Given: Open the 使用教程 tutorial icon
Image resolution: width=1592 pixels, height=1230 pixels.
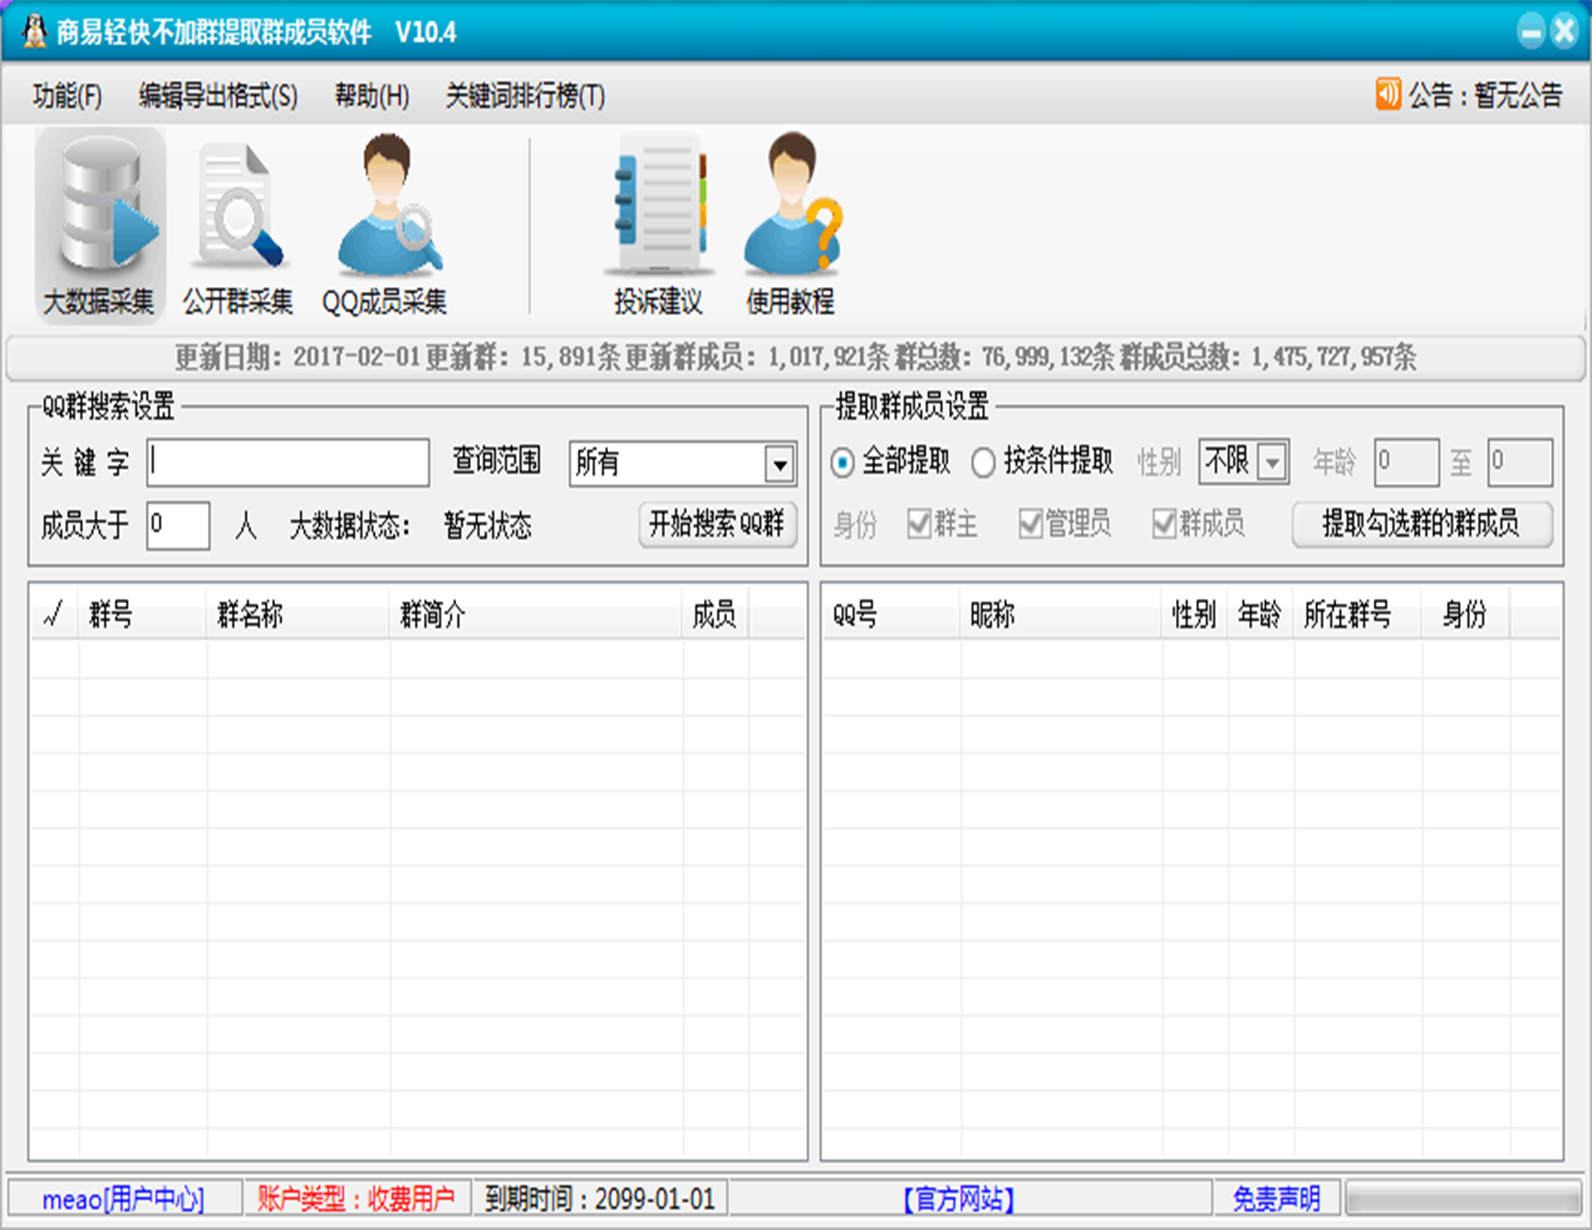Looking at the screenshot, I should pos(791,226).
